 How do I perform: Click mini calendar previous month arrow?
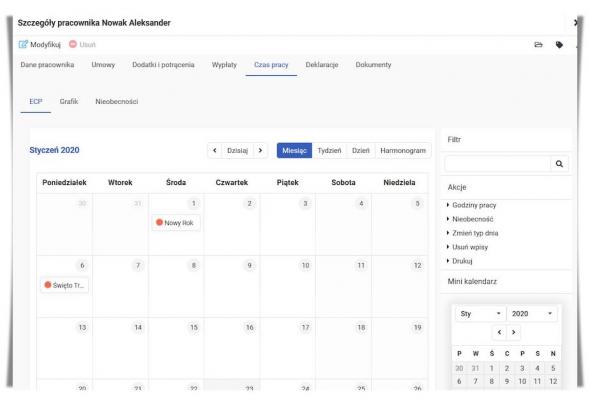coord(499,332)
